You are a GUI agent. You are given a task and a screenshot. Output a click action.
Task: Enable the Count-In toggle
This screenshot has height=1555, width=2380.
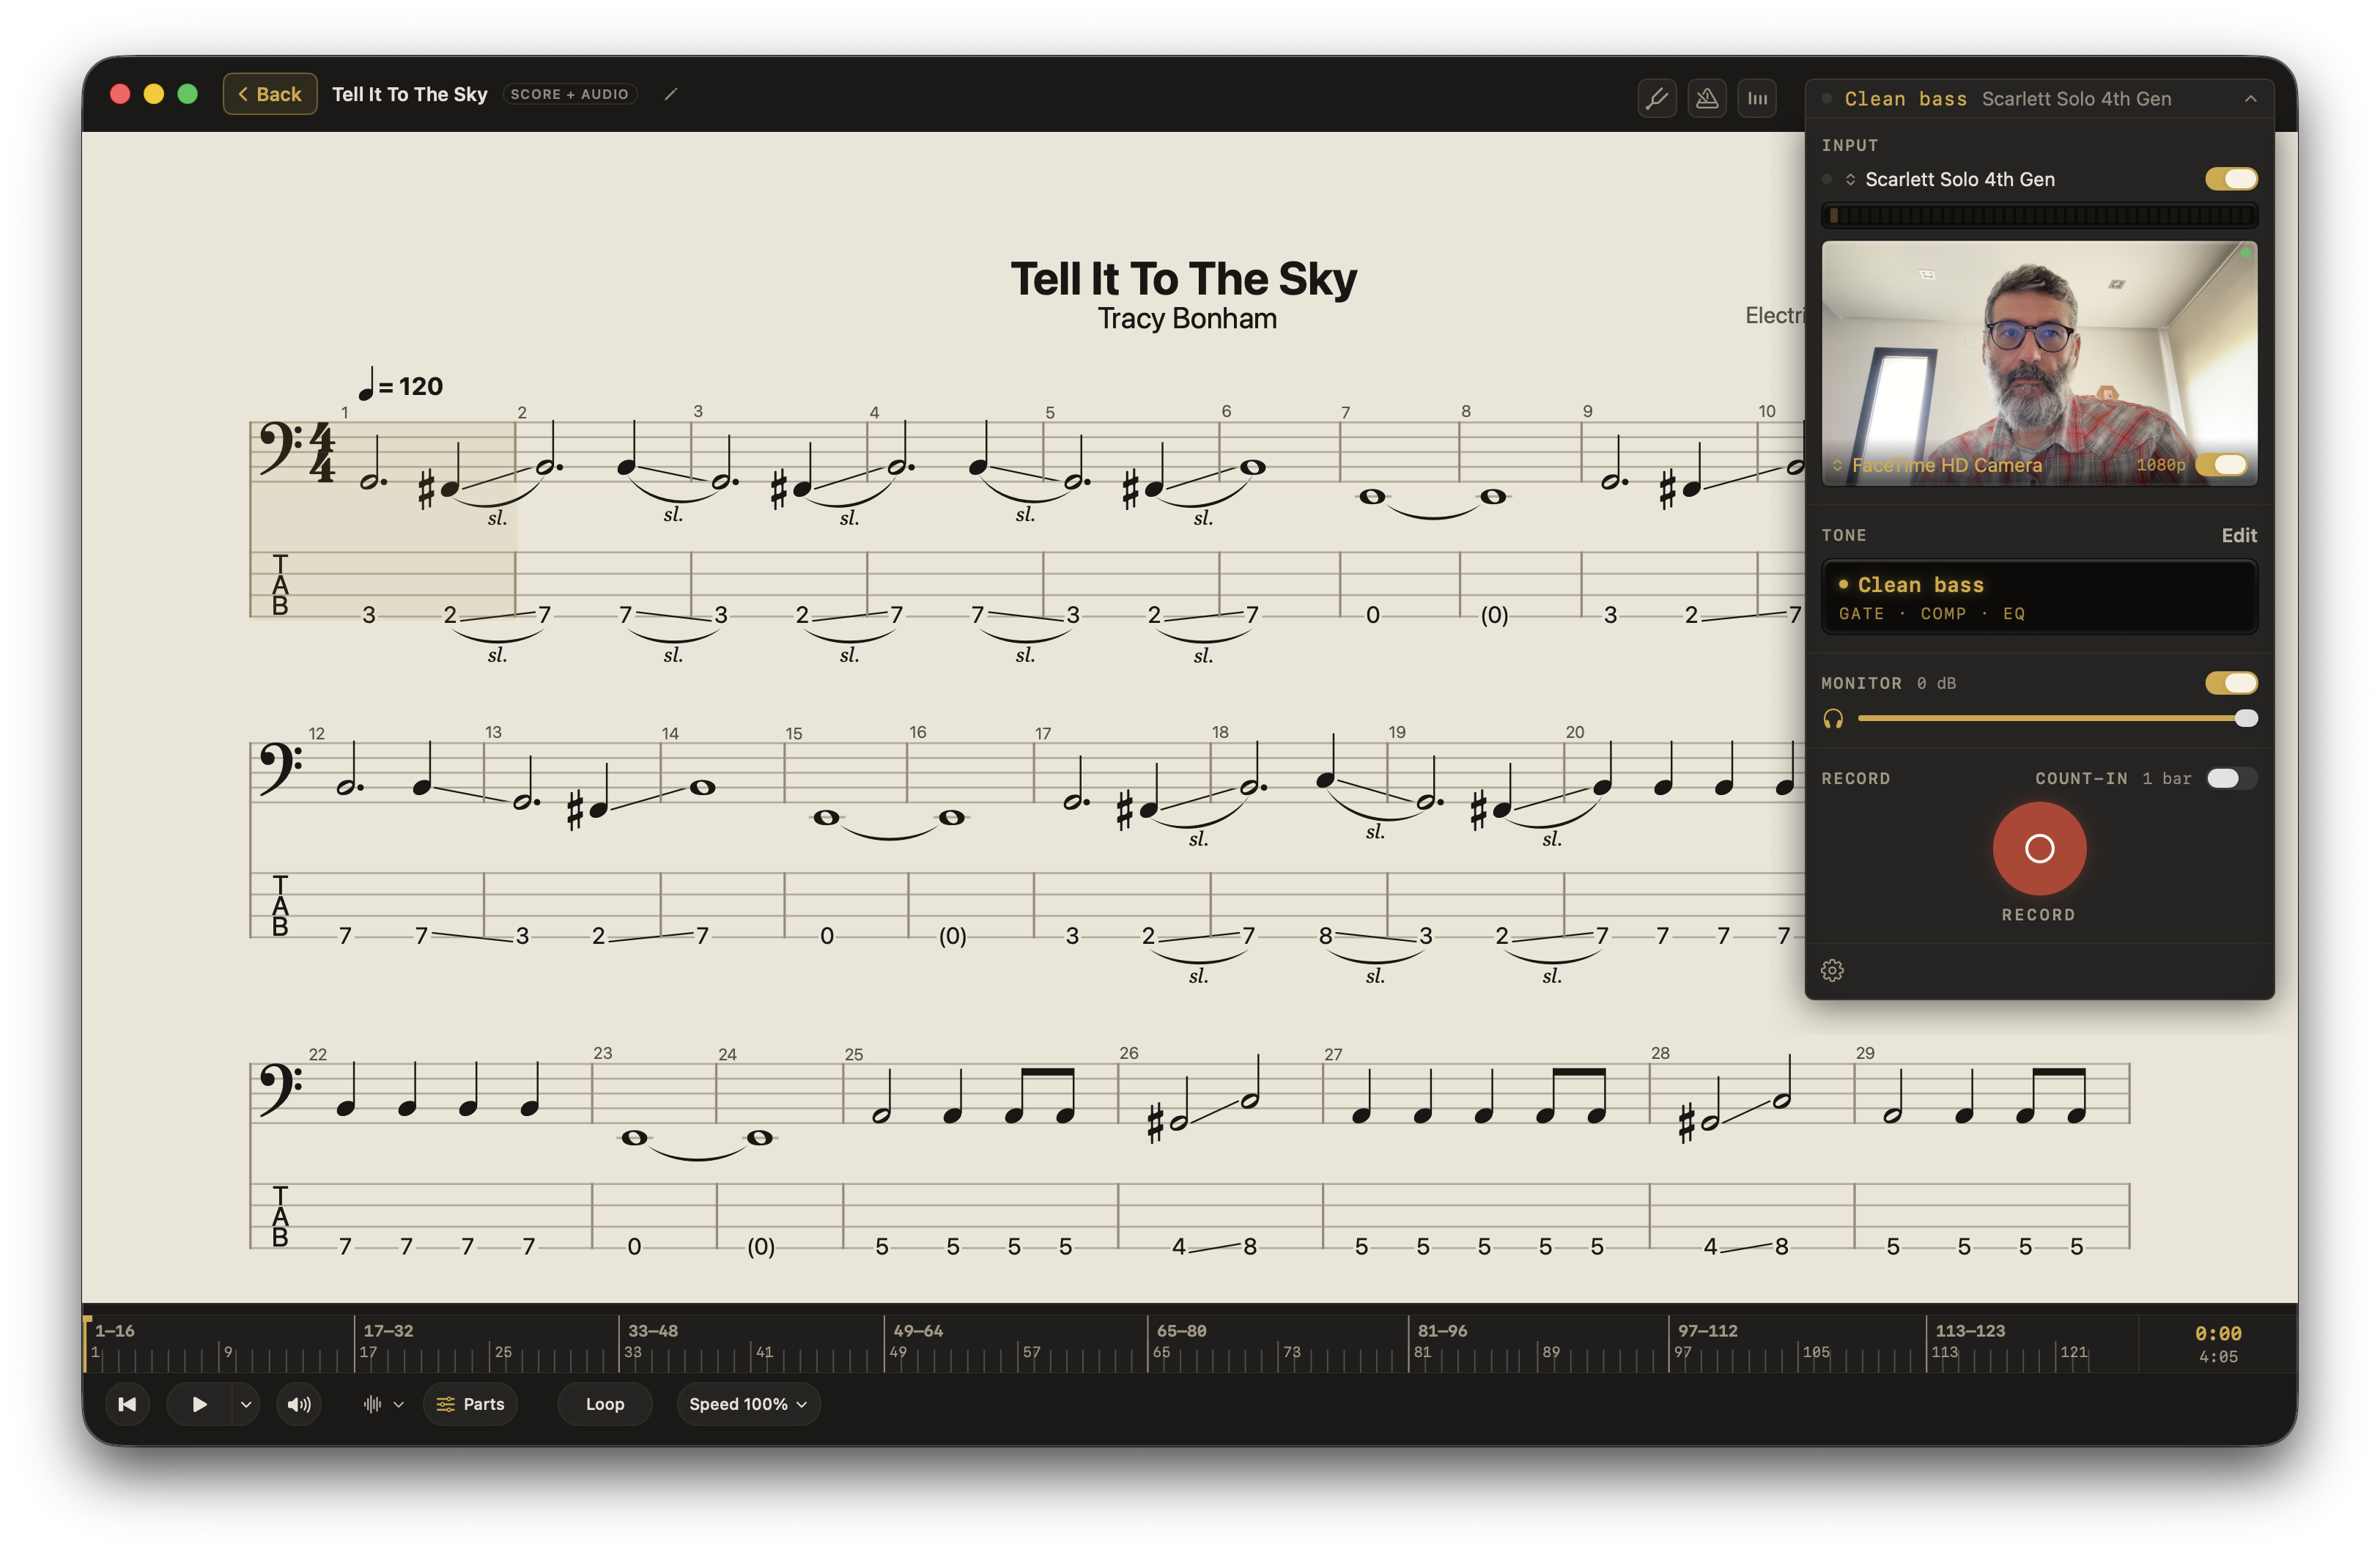tap(2231, 778)
